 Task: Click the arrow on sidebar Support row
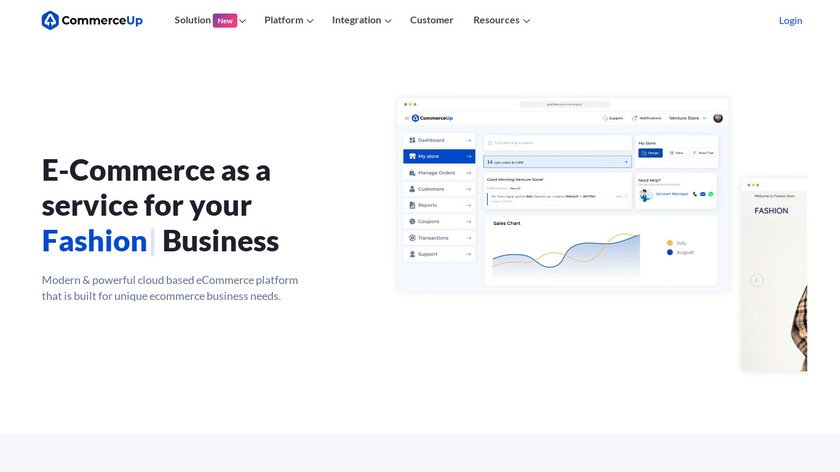pyautogui.click(x=468, y=254)
